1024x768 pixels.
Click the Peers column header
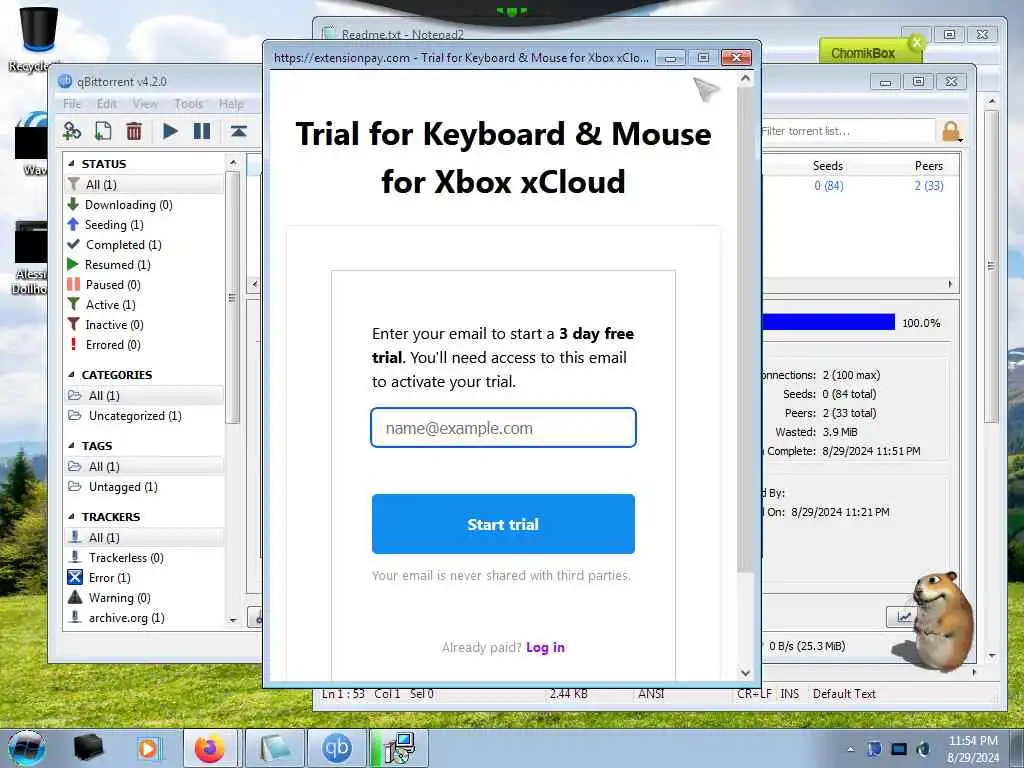929,166
